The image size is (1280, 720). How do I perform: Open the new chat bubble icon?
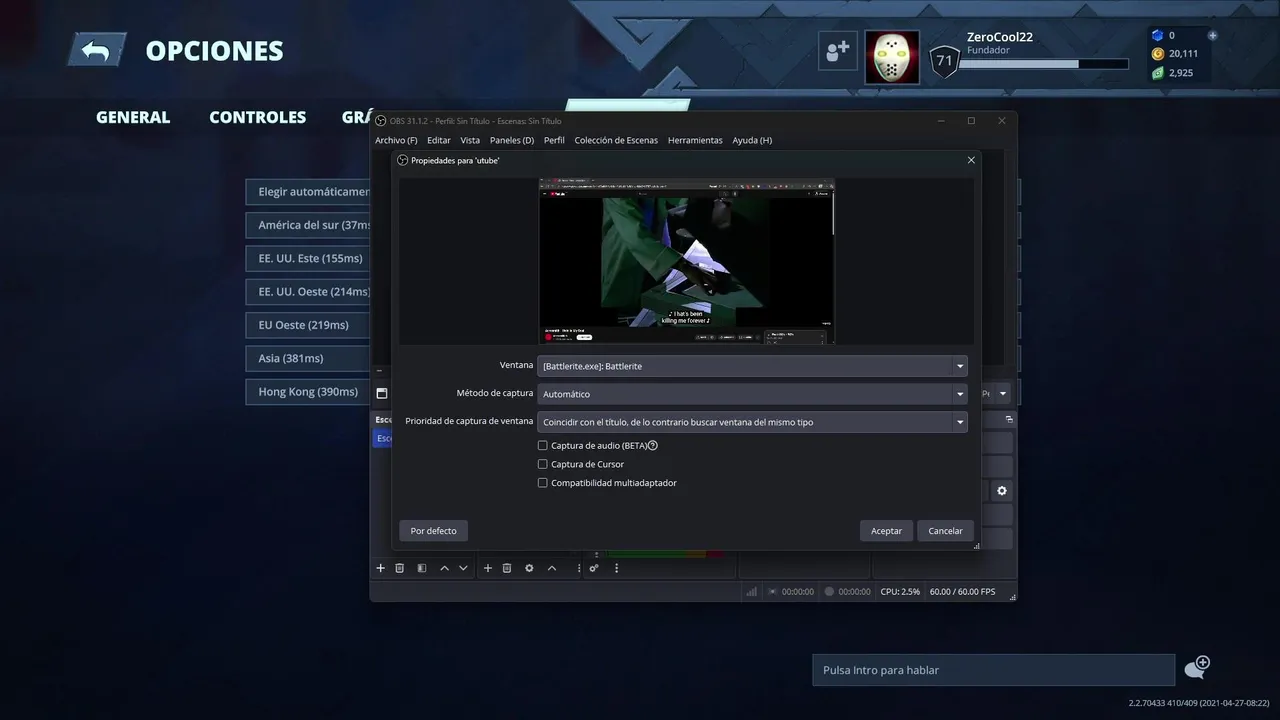click(1197, 668)
